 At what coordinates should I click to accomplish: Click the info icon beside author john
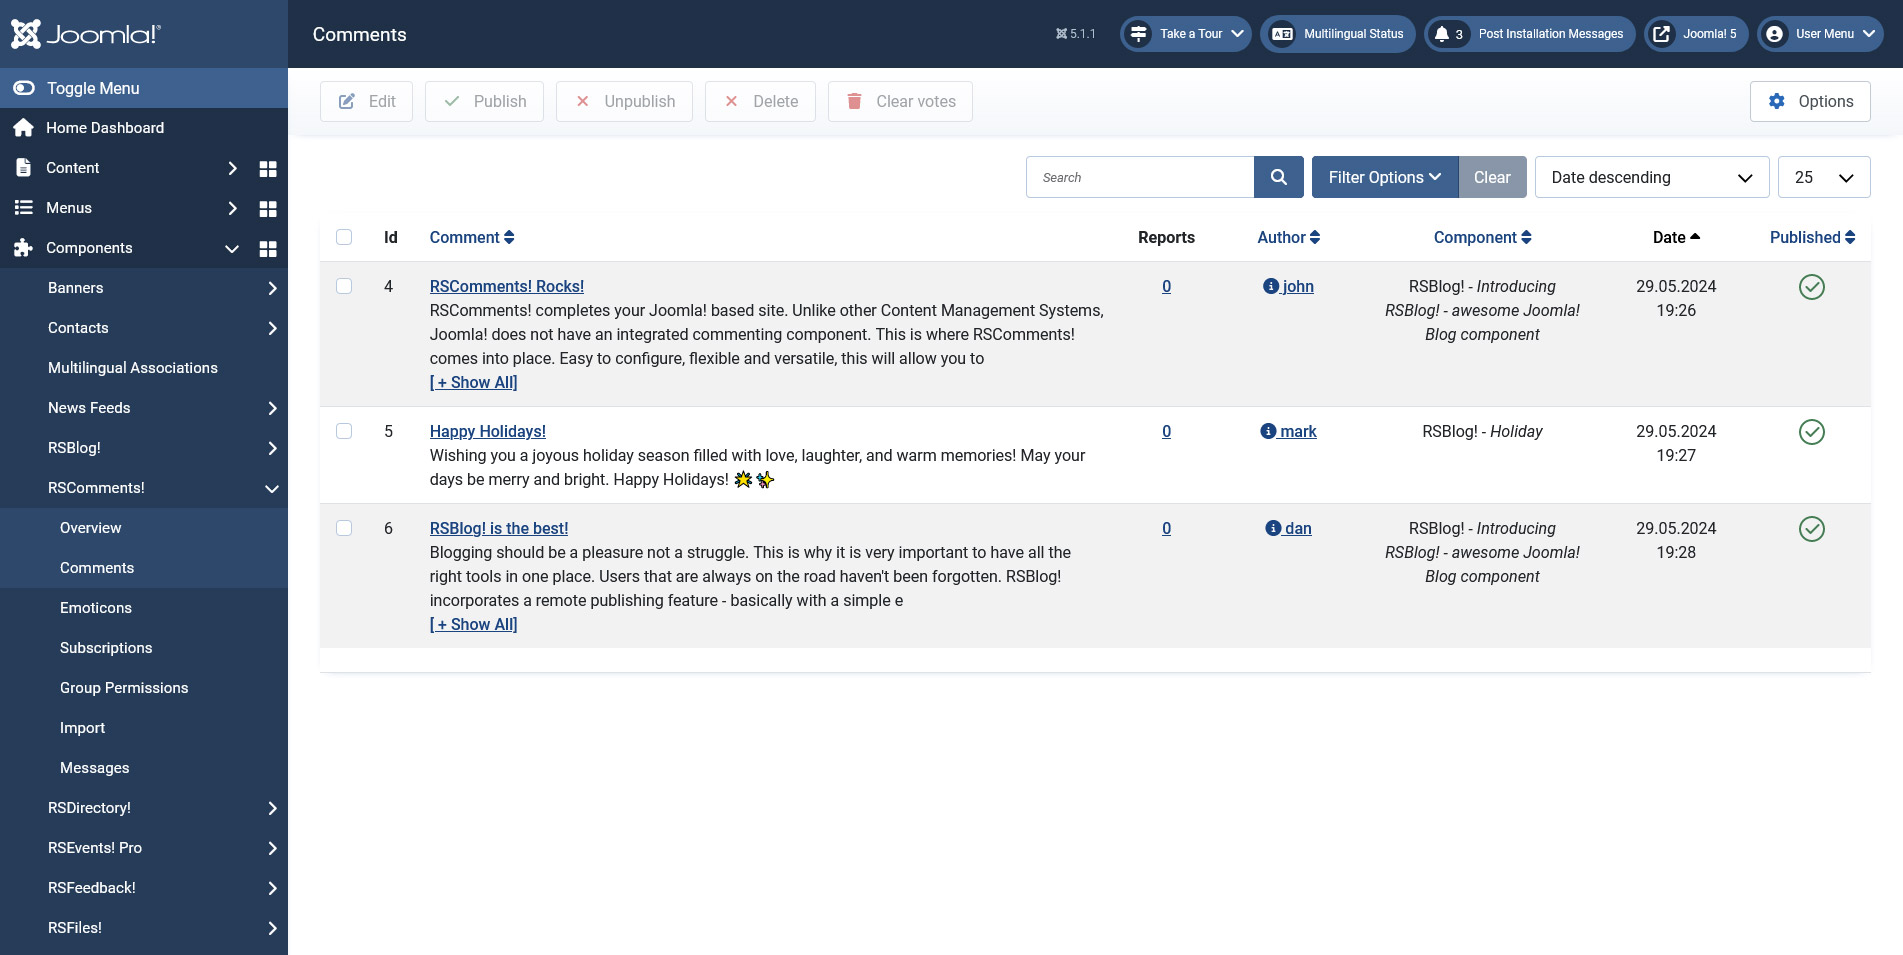tap(1271, 286)
